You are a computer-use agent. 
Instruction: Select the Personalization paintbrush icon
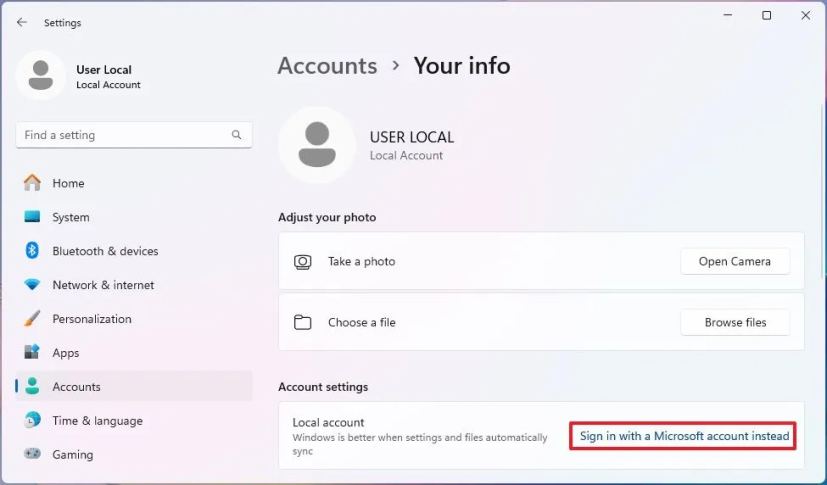pos(32,319)
